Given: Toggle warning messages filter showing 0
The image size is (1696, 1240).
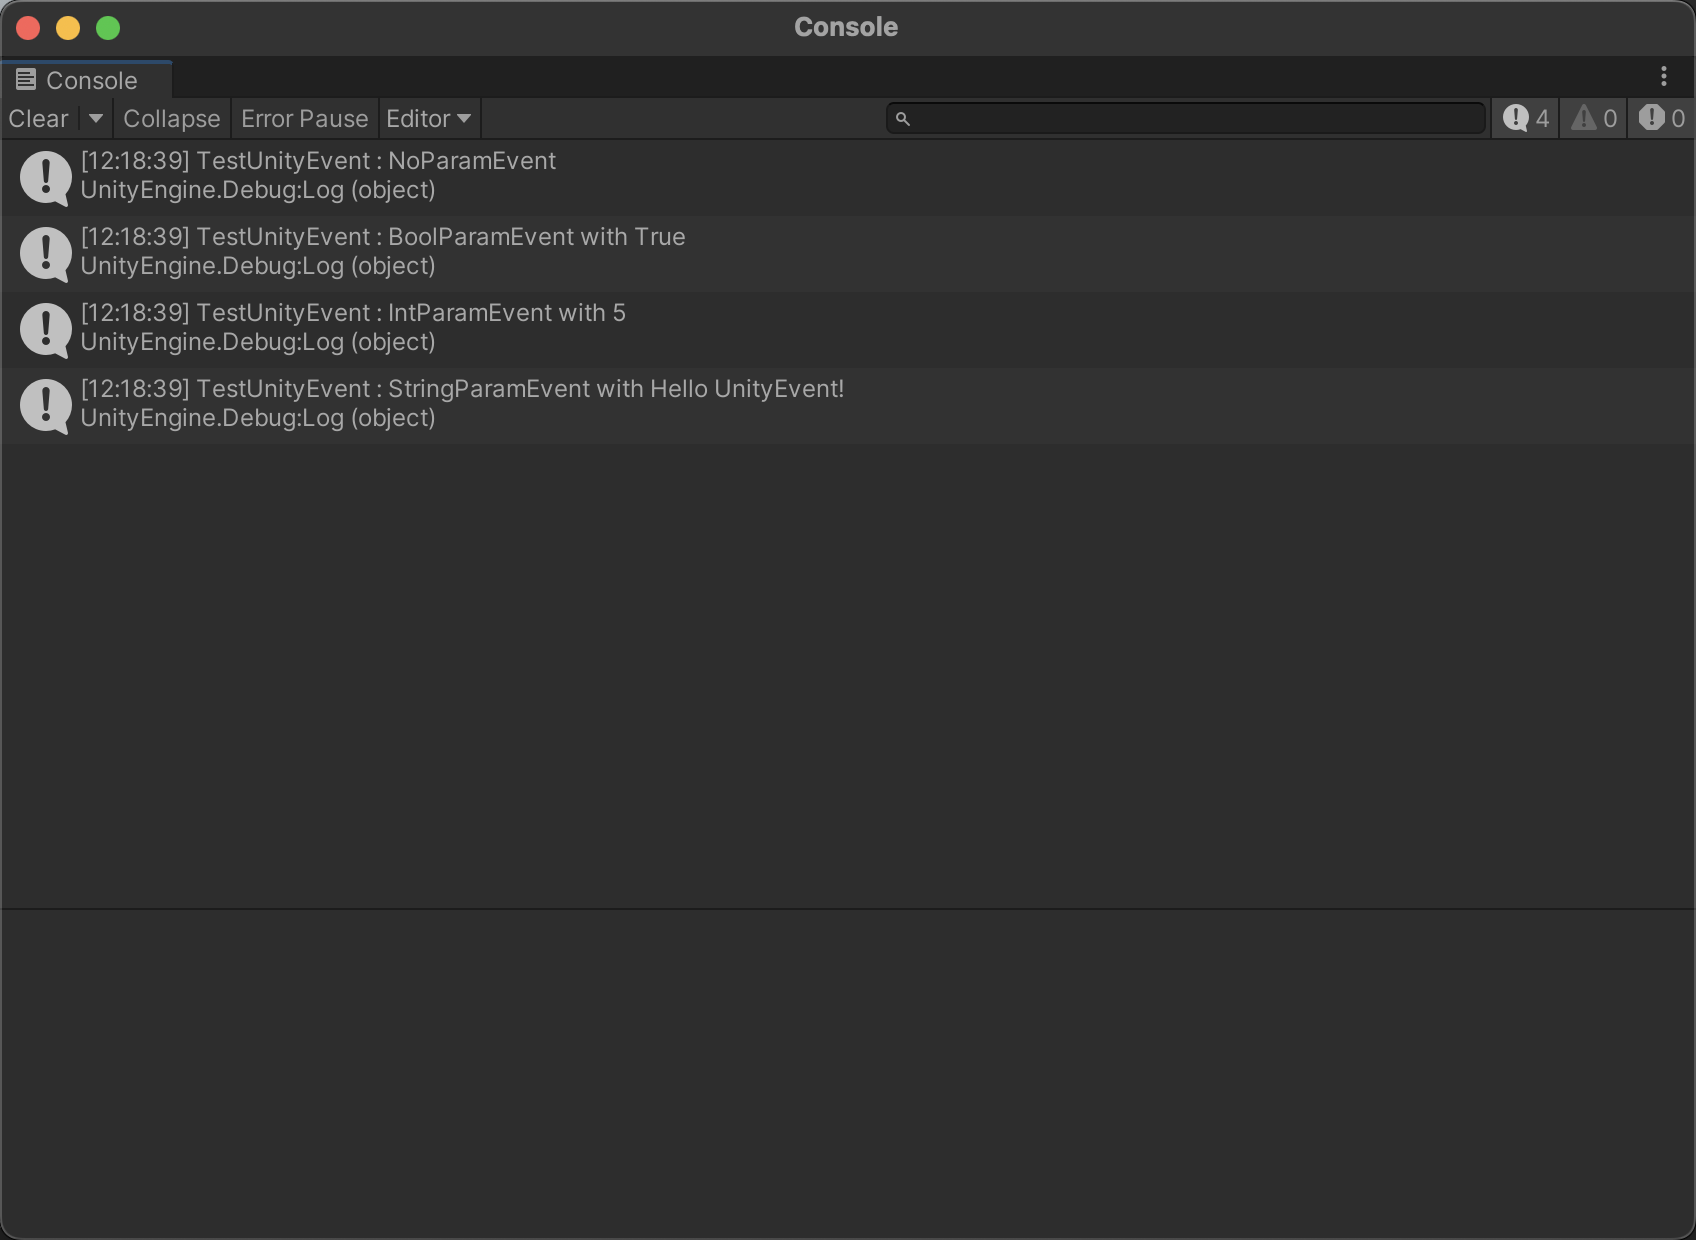Looking at the screenshot, I should [1594, 119].
